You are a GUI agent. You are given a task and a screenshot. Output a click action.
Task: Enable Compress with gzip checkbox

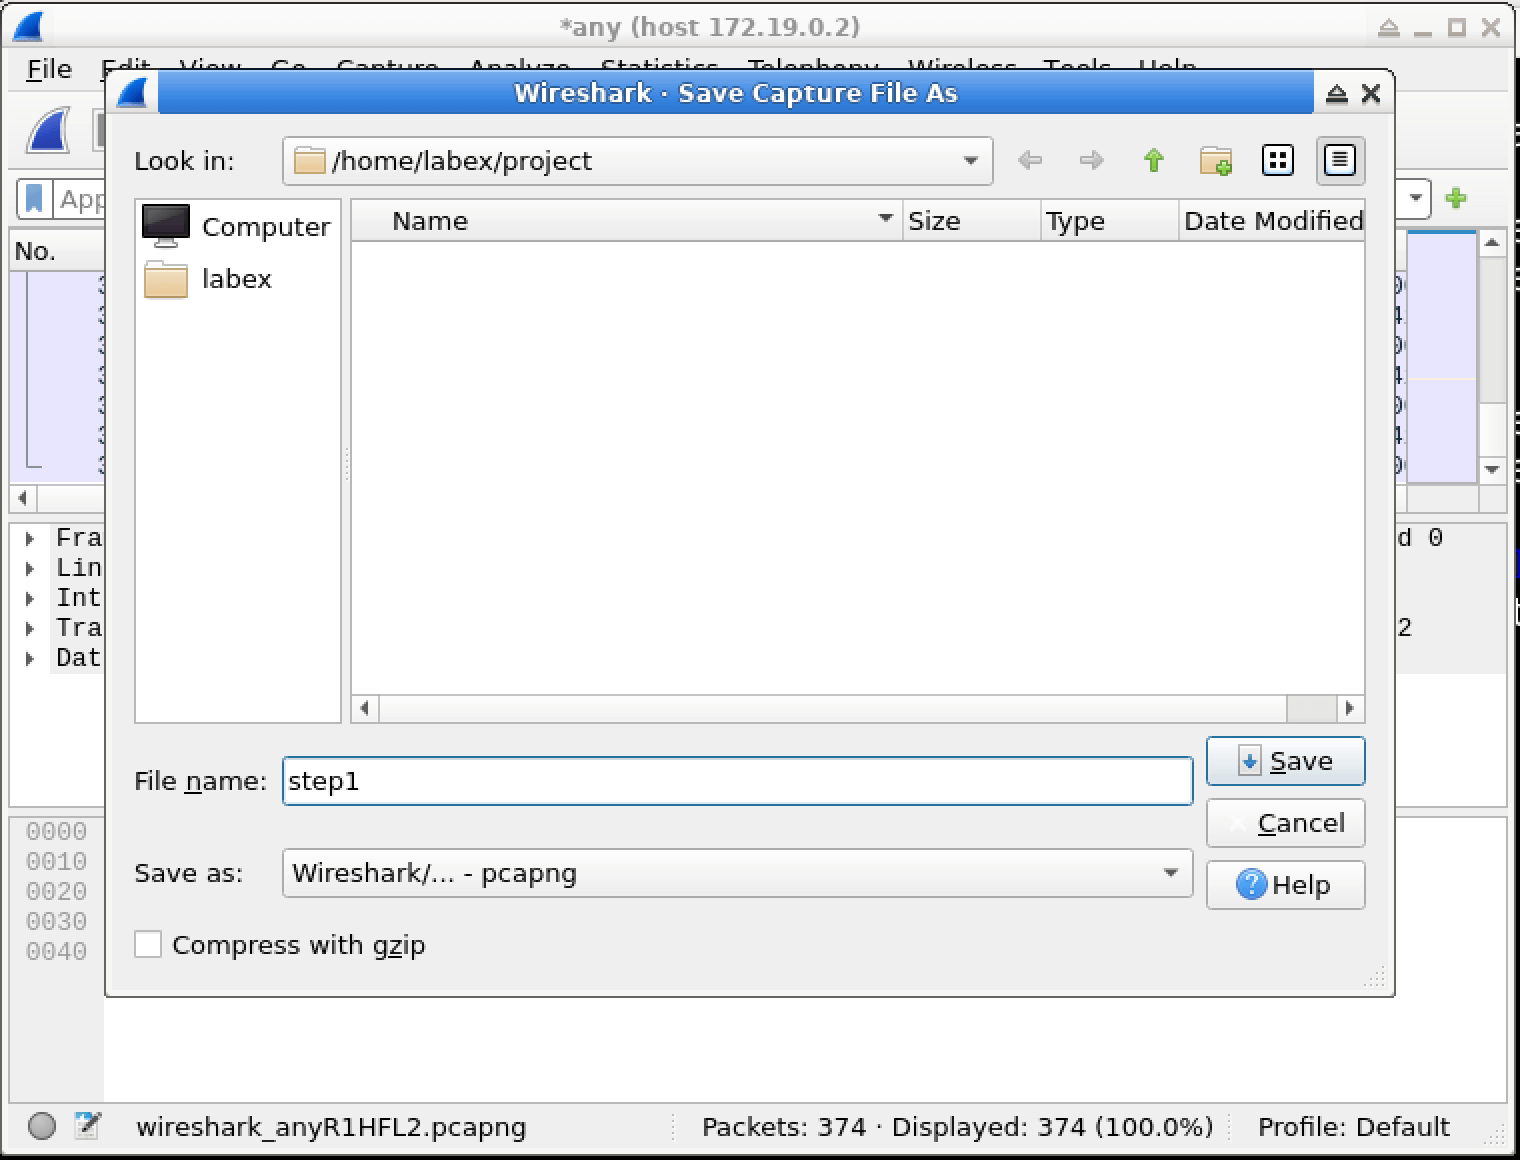(x=148, y=945)
